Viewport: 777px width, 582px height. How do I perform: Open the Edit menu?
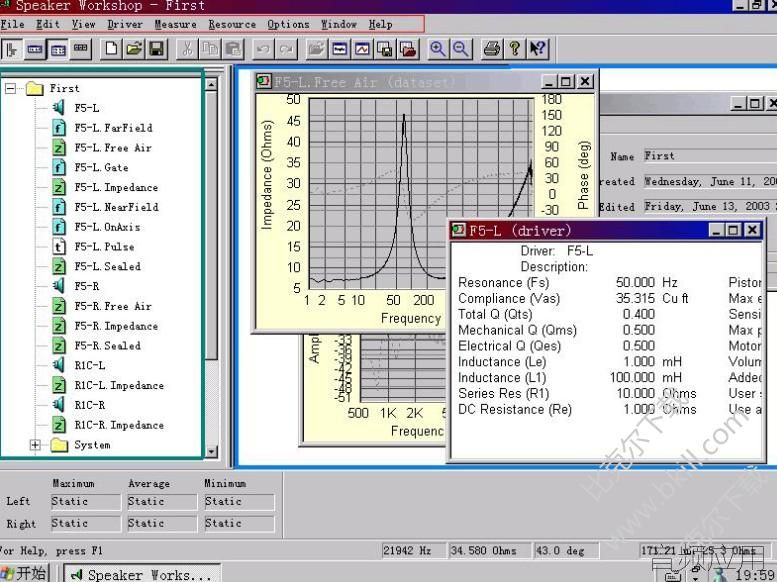click(48, 24)
